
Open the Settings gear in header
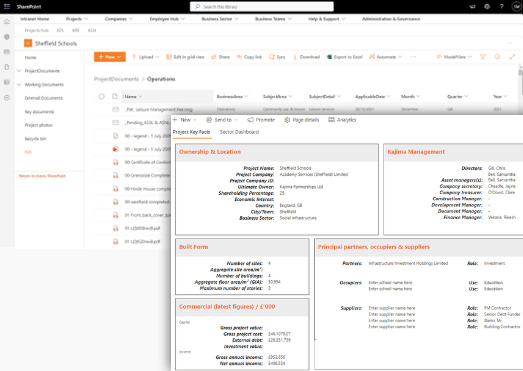pos(487,6)
